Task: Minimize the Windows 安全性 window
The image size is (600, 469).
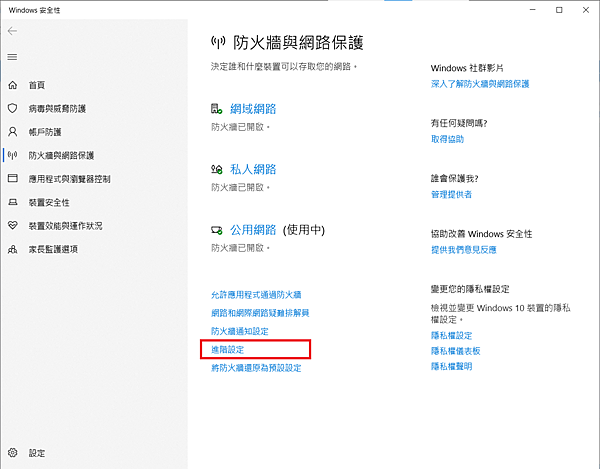Action: (533, 10)
